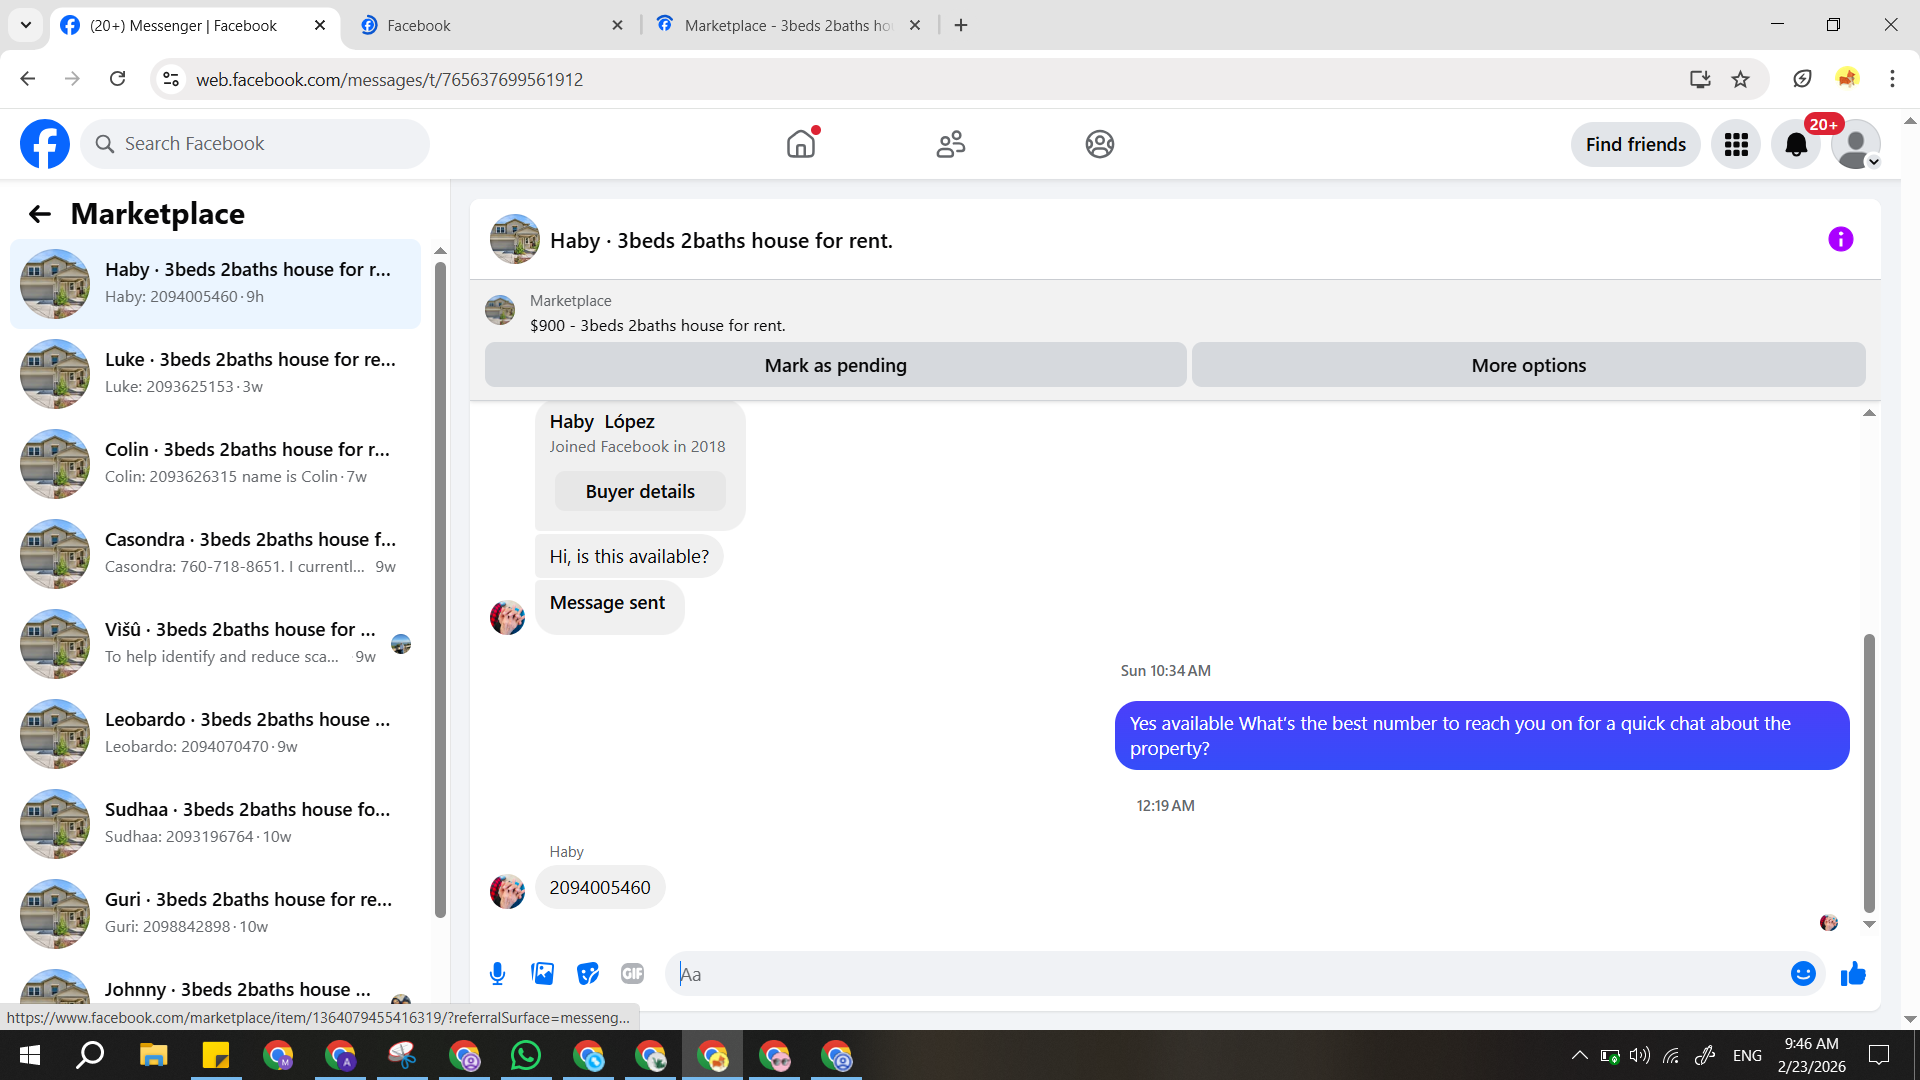Screen dimensions: 1920x1080
Task: Choose a GIF to send
Action: coord(633,974)
